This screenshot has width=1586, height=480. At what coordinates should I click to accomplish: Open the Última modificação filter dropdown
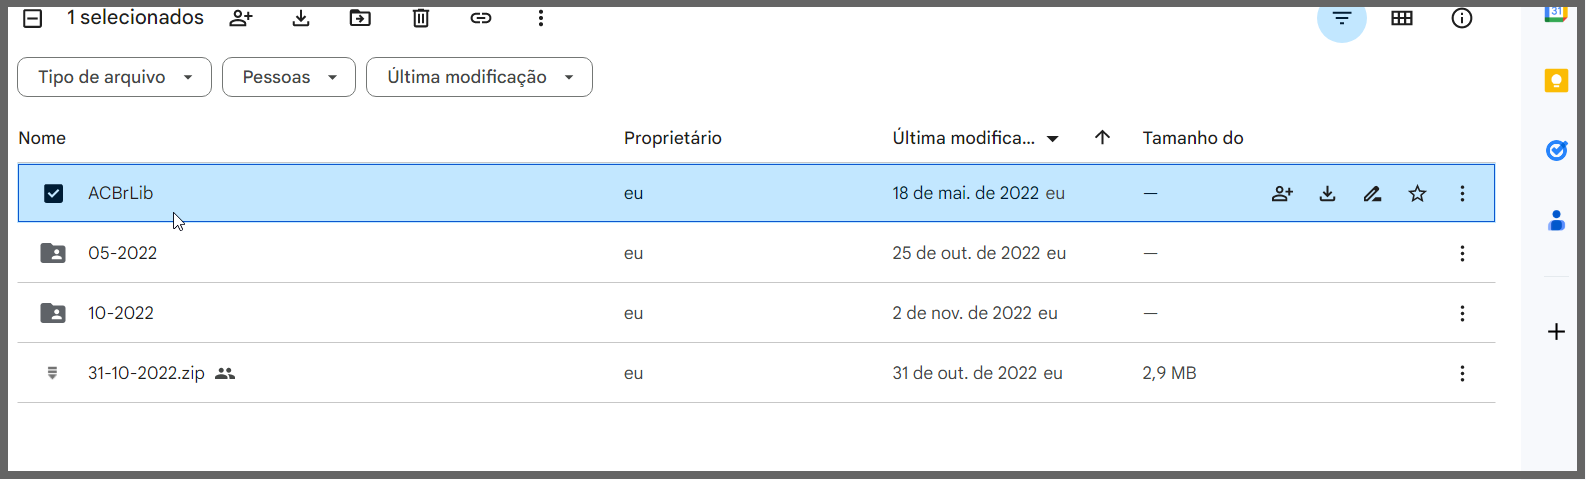pyautogui.click(x=479, y=77)
